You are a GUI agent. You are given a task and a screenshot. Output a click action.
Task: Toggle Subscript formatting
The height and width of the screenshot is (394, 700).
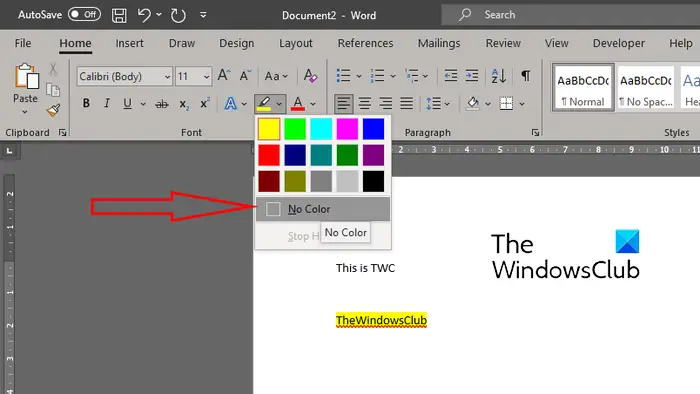[x=183, y=104]
